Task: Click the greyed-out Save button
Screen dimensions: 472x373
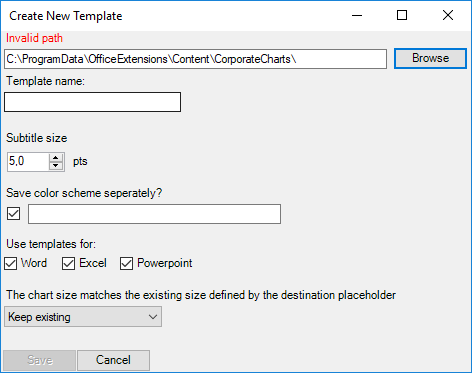Action: (40, 360)
